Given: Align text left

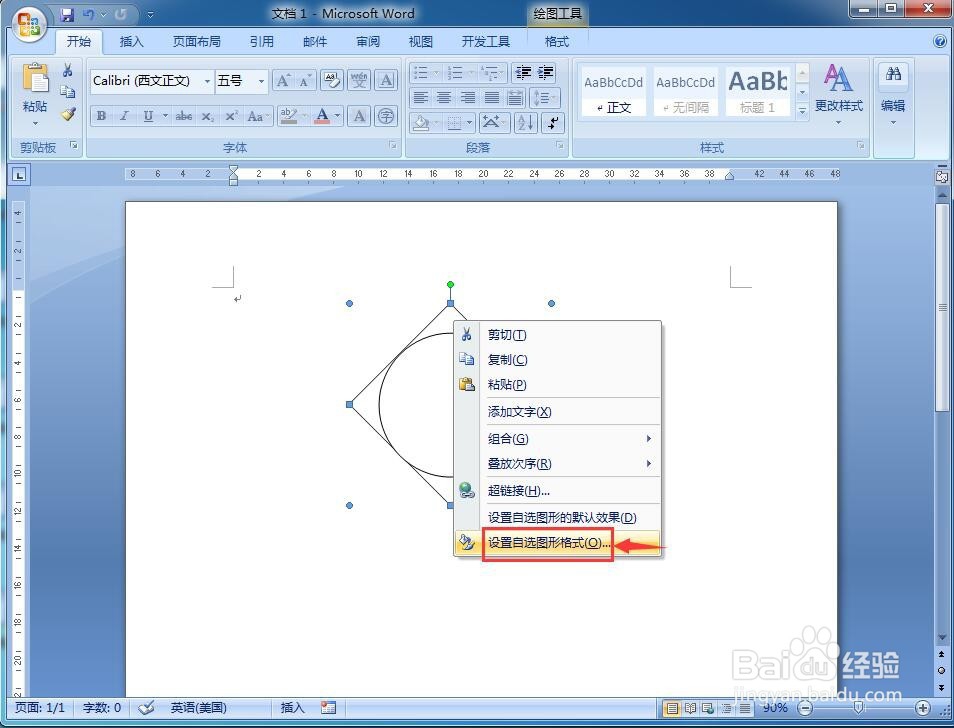Looking at the screenshot, I should click(x=420, y=98).
